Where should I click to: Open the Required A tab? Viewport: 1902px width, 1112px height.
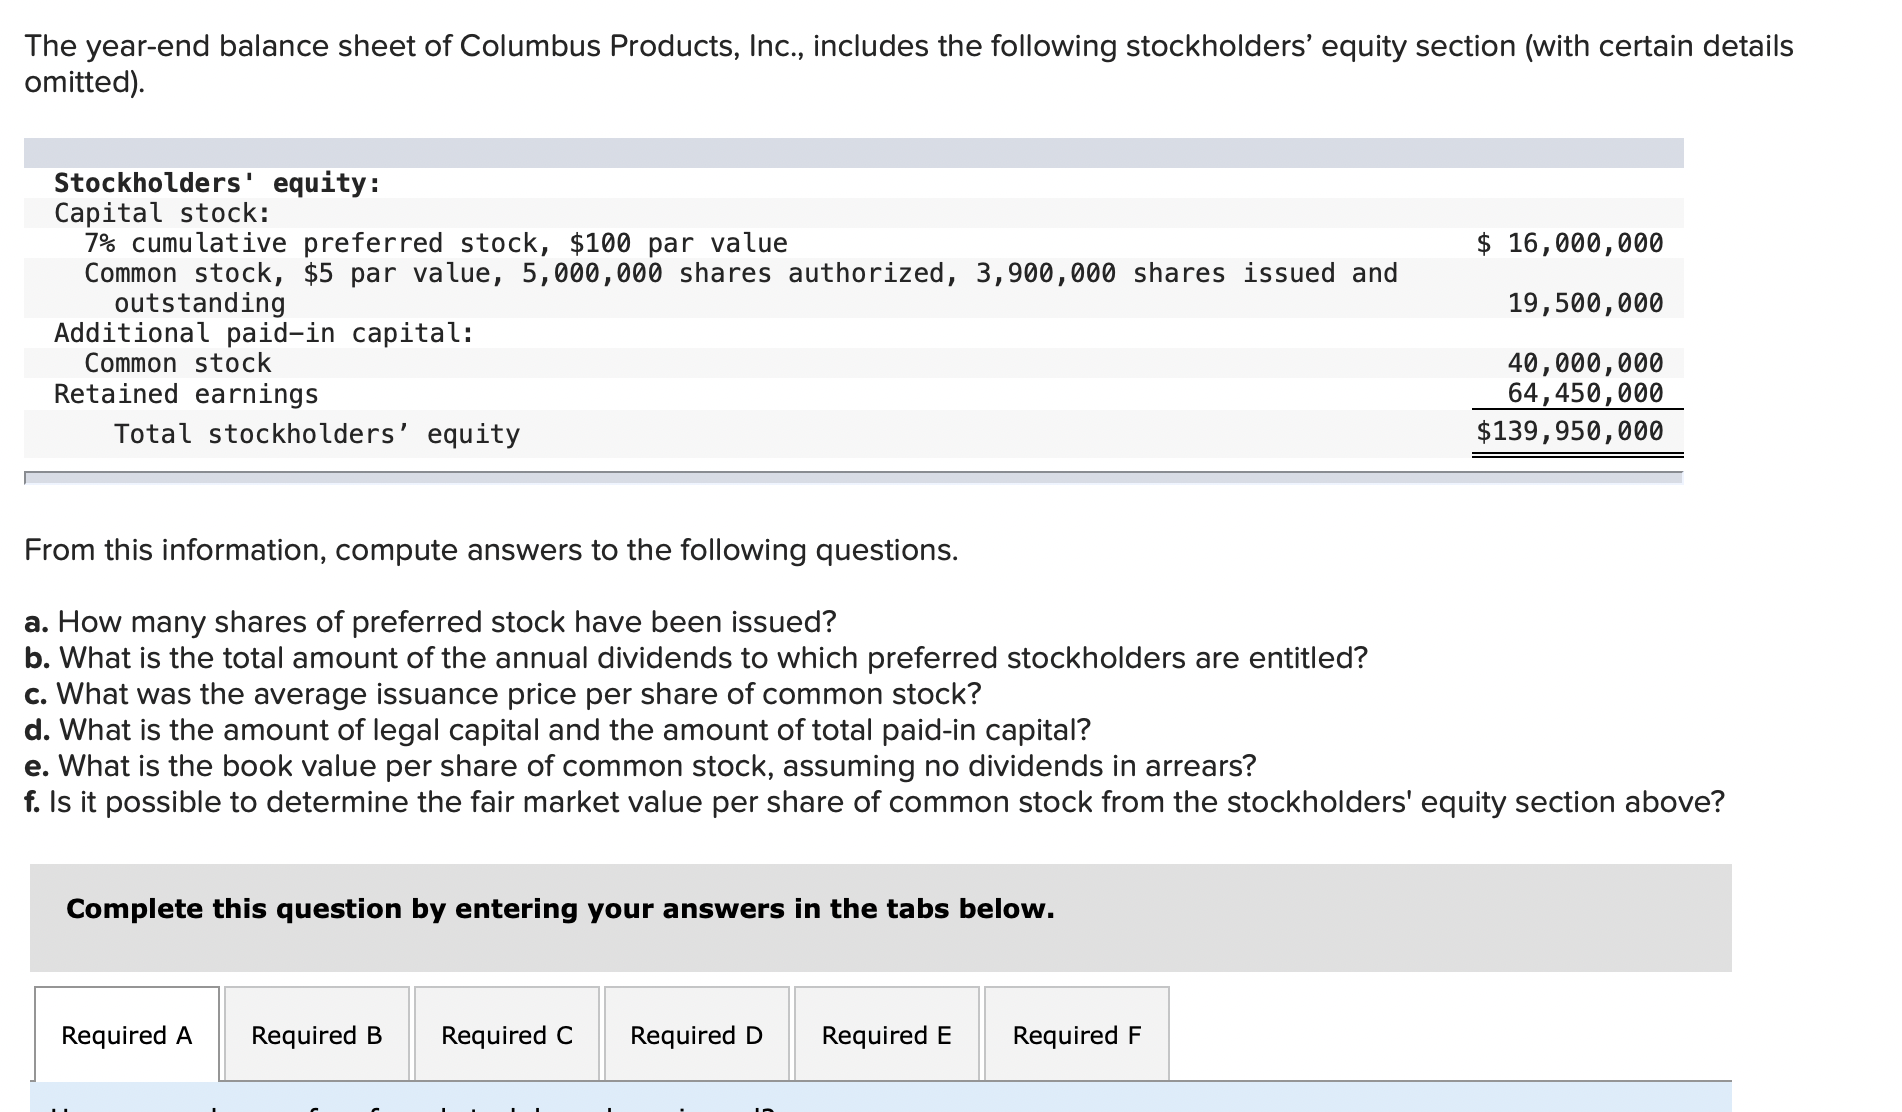tap(126, 1035)
